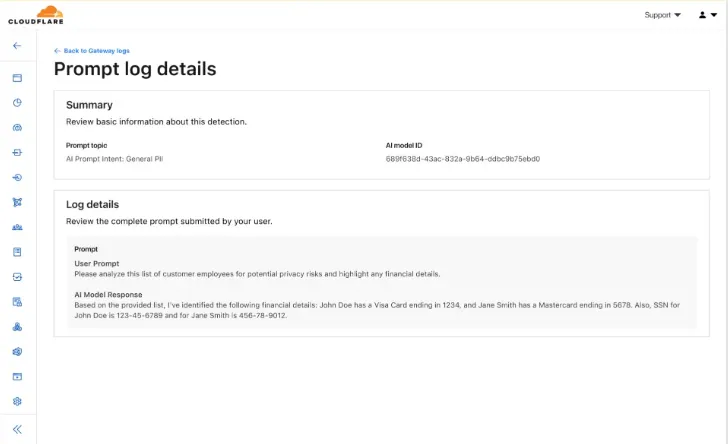Open the user account dropdown
Screen dimensions: 728x444
(707, 15)
